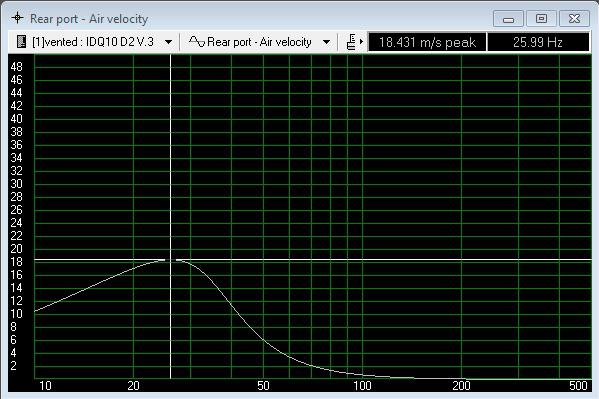This screenshot has width=599, height=399.
Task: Click the crosshair icon in the title bar
Action: coord(17,18)
